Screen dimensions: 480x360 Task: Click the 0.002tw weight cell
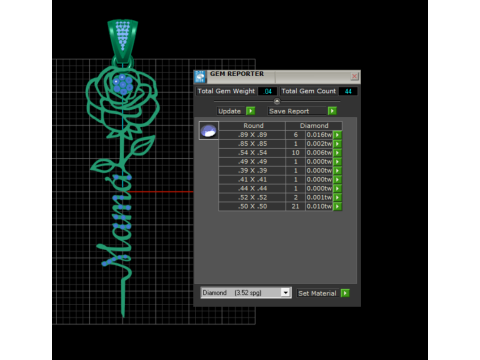click(319, 144)
